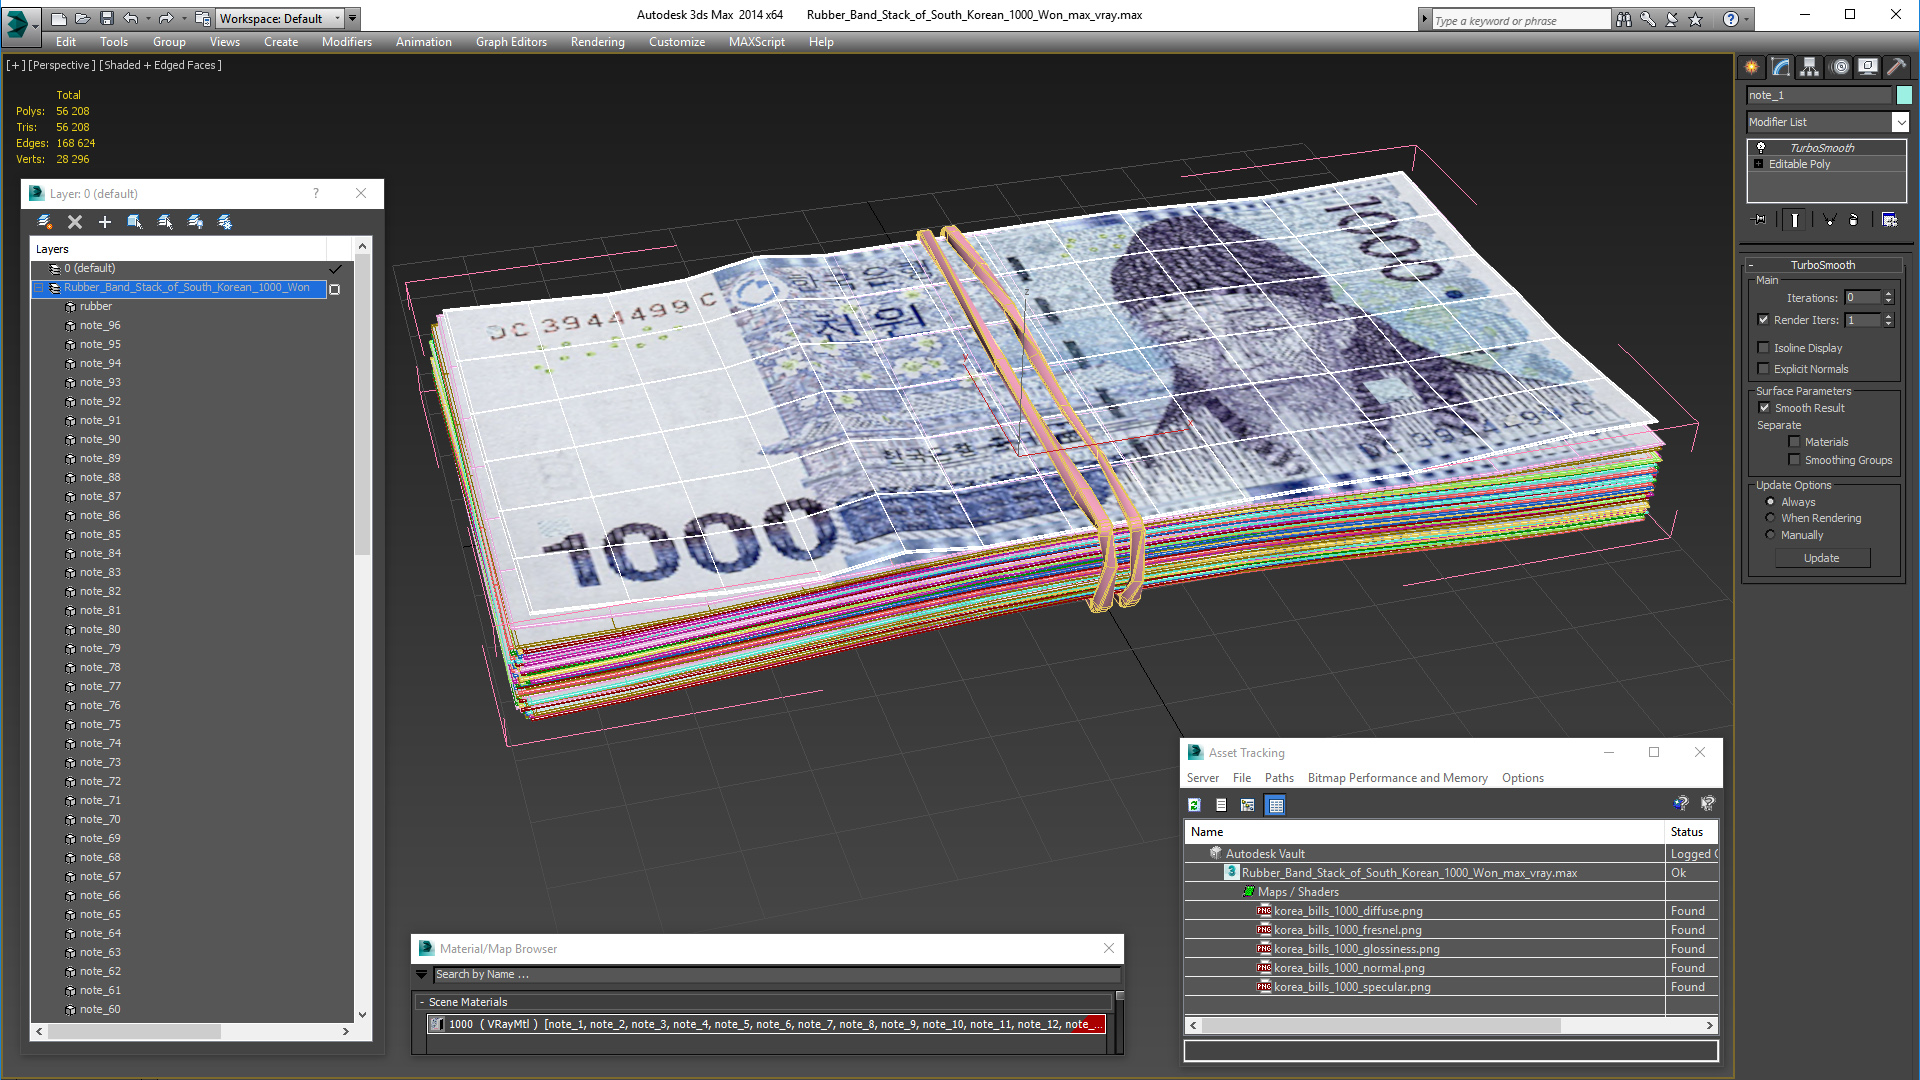Toggle Show End Result icon in modifier stack
This screenshot has width=1920, height=1080.
(x=1795, y=220)
